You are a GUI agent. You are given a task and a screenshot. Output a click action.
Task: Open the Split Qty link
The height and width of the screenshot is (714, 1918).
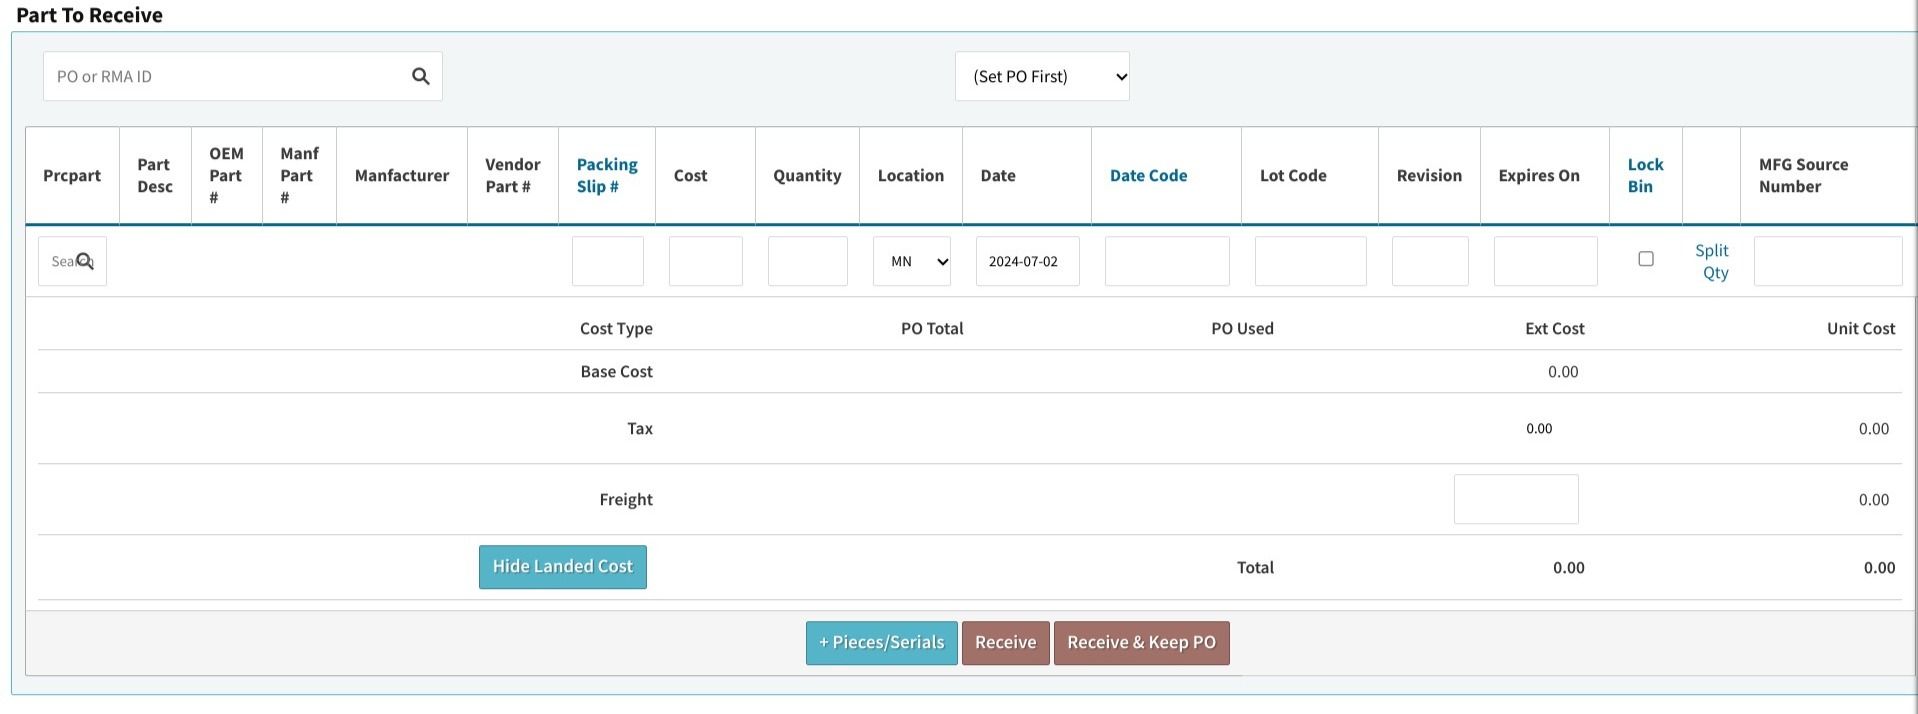pos(1712,262)
